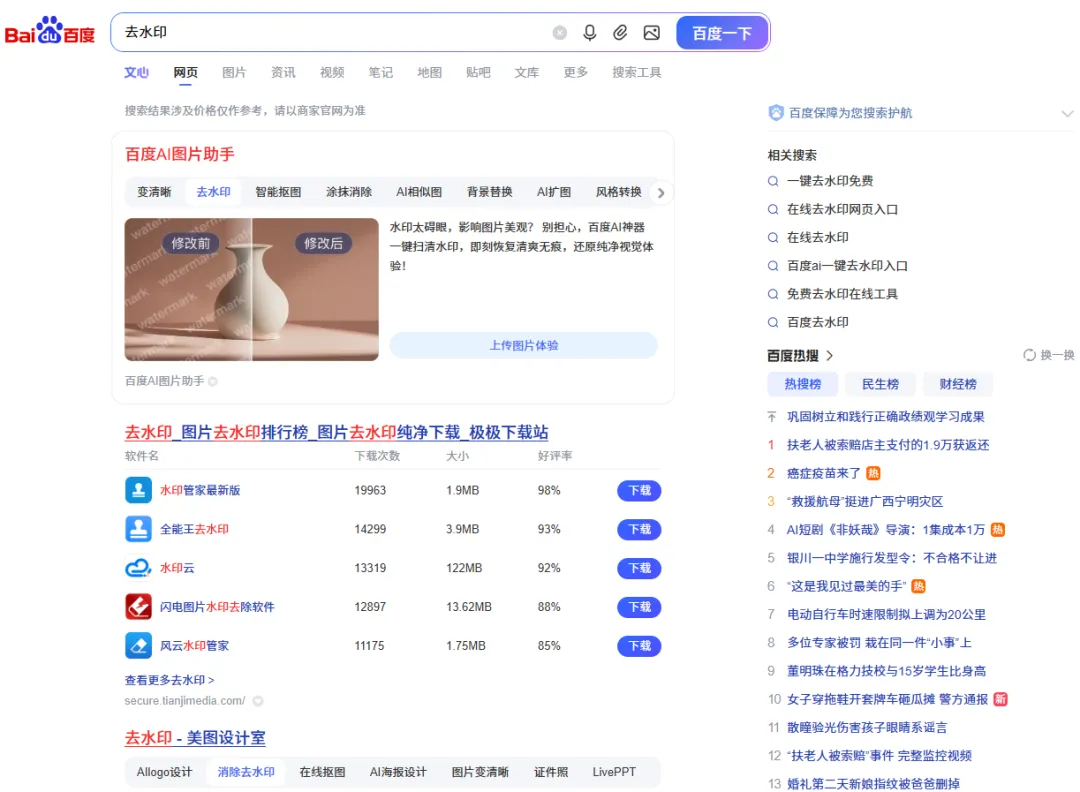Image resolution: width=1080 pixels, height=792 pixels.
Task: Open hot topic 银川一中学施行发型令
Action: [892, 558]
